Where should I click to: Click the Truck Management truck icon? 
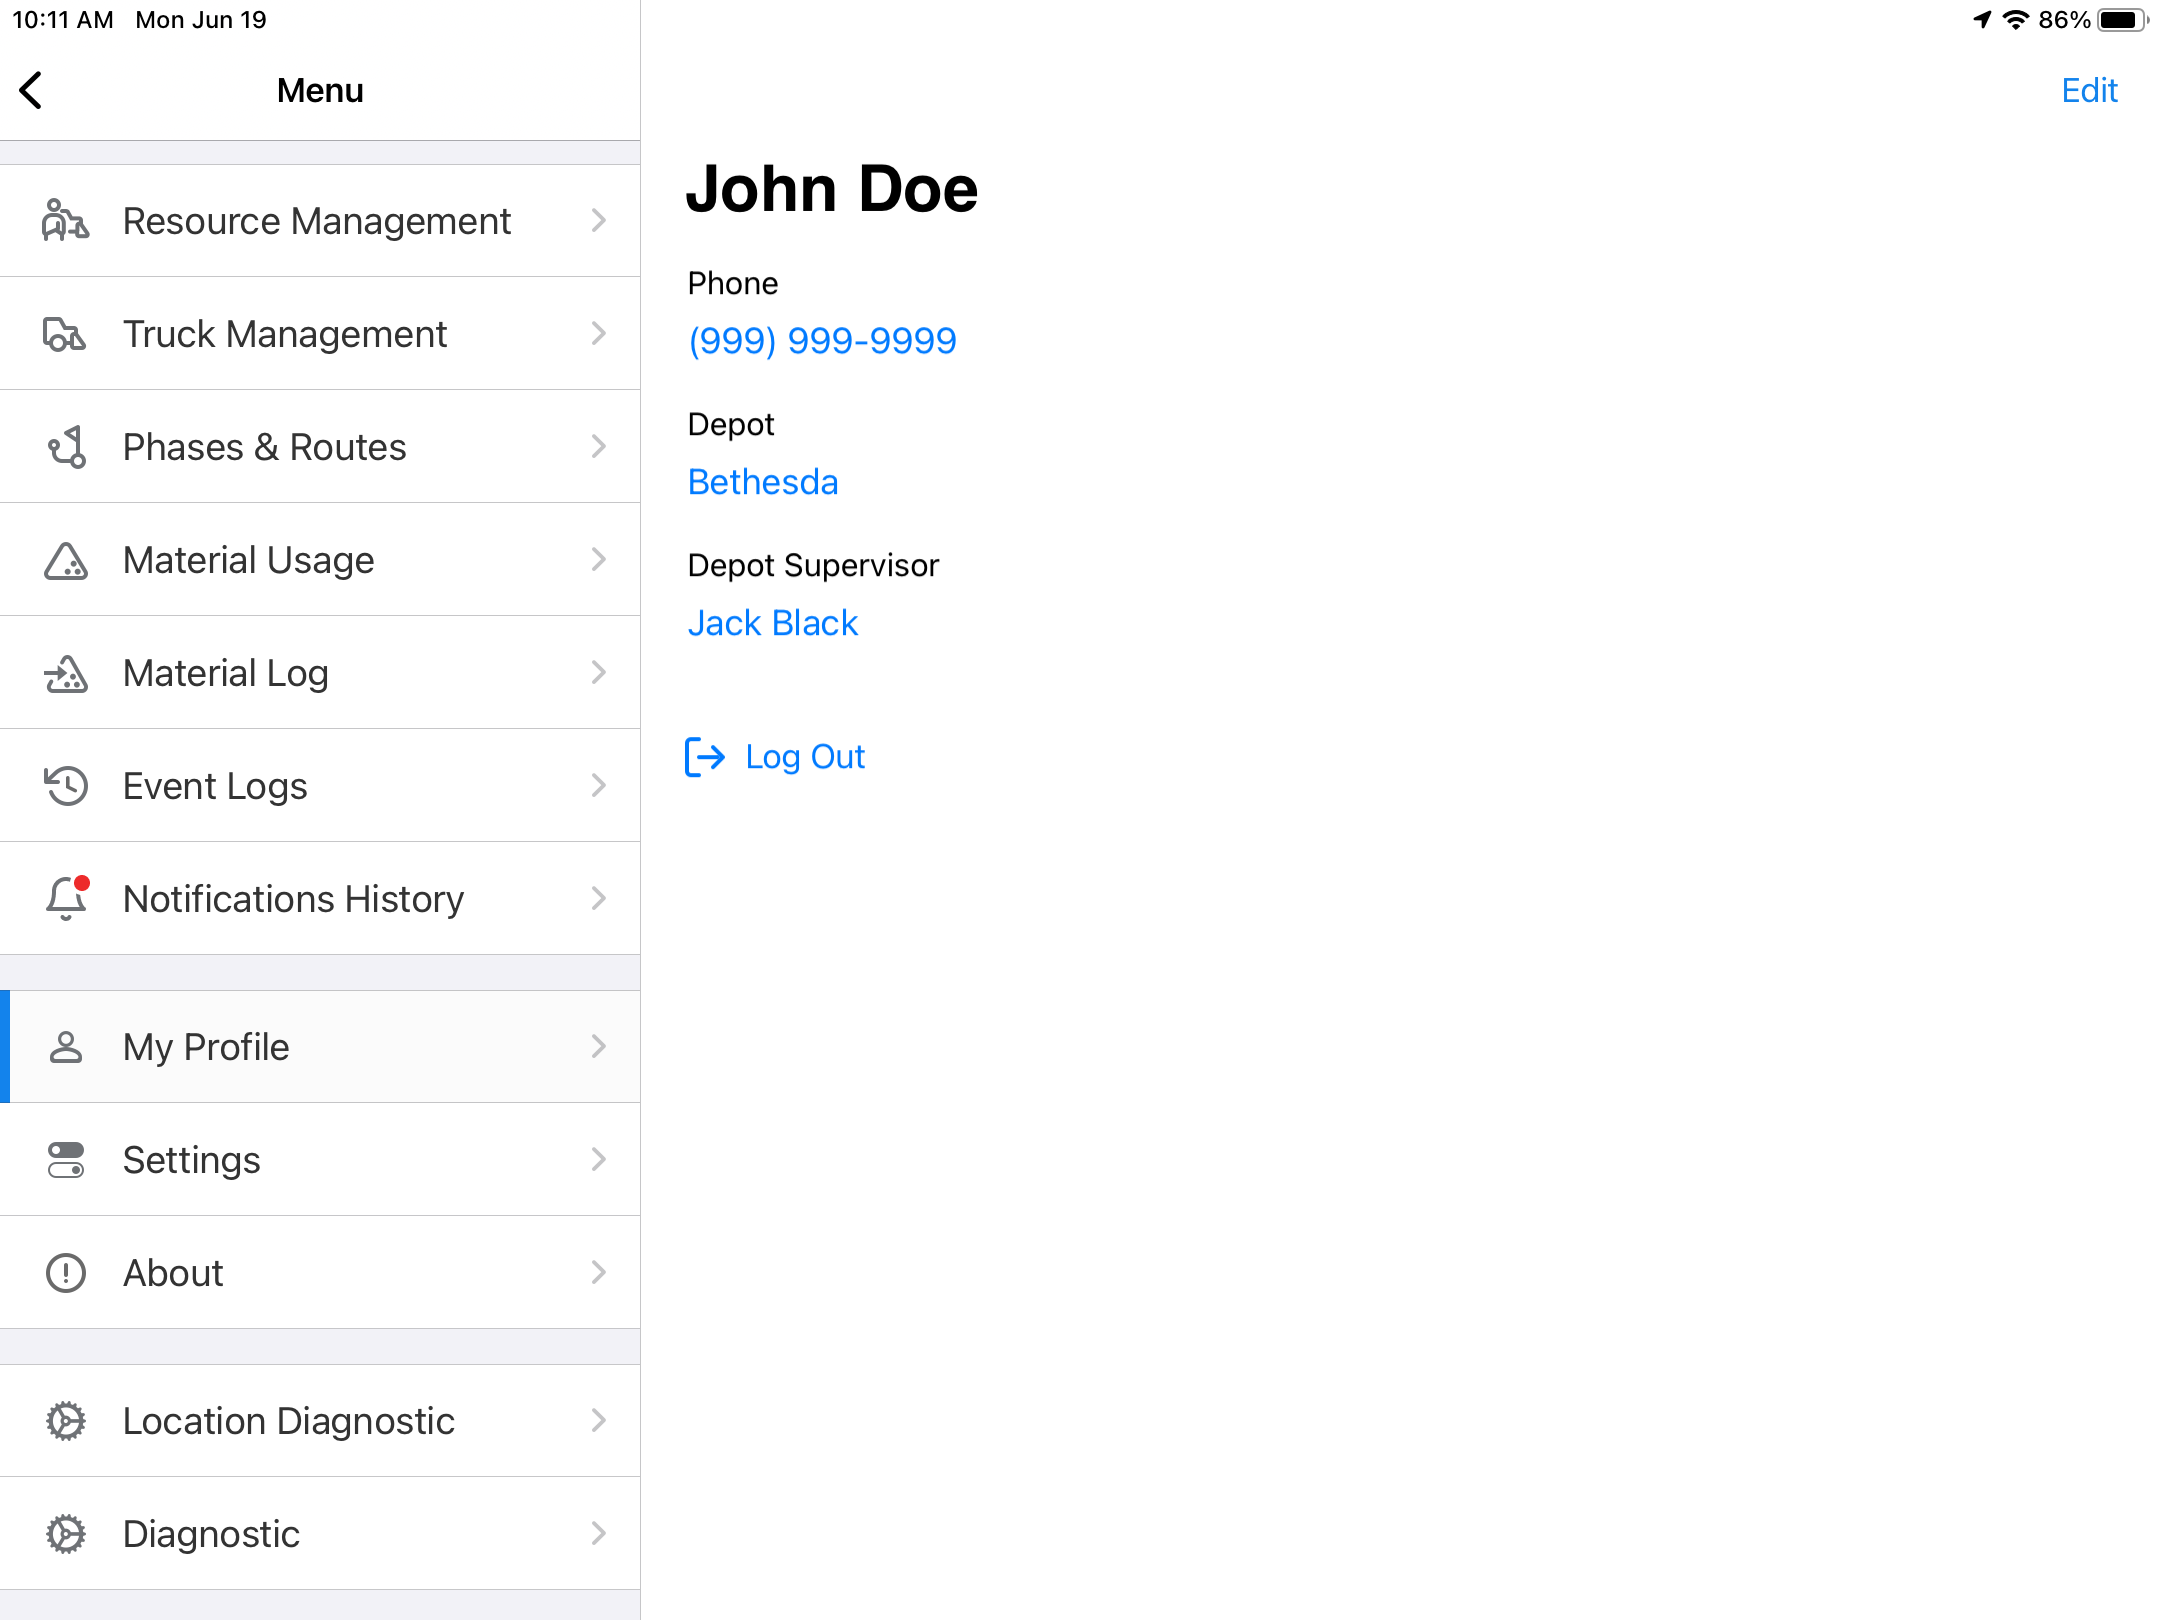66,334
